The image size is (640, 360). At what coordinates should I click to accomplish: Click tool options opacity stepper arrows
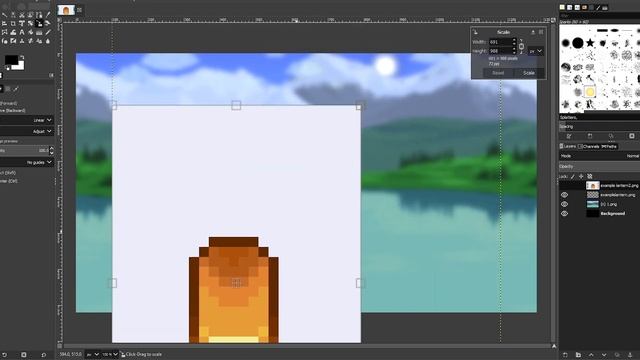pos(51,150)
